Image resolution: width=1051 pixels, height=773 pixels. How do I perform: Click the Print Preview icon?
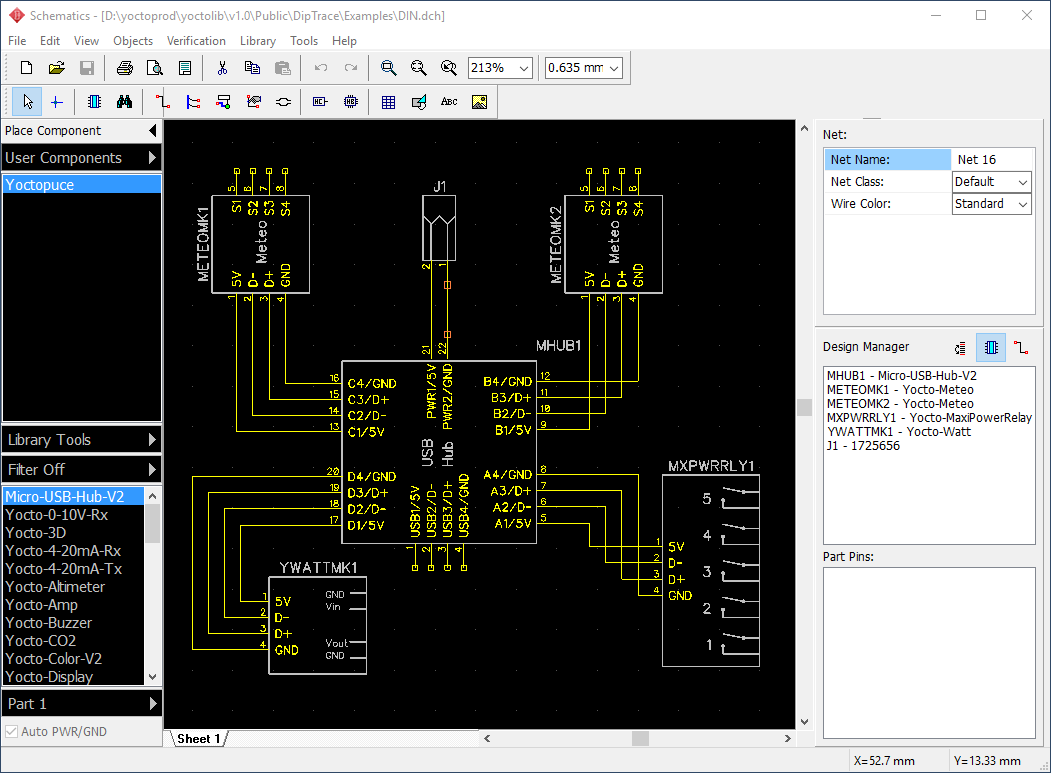pyautogui.click(x=155, y=68)
